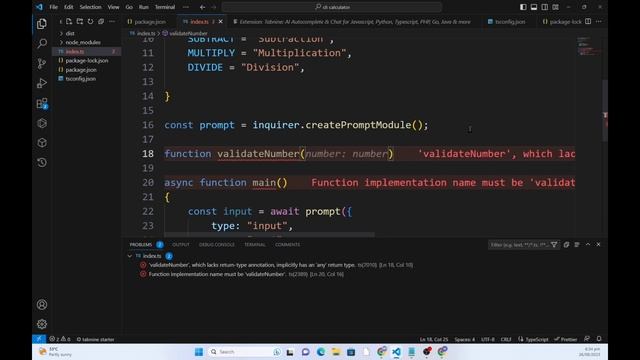Screen dimensions: 640x360
Task: Open notifications bell in status bar
Action: click(599, 339)
